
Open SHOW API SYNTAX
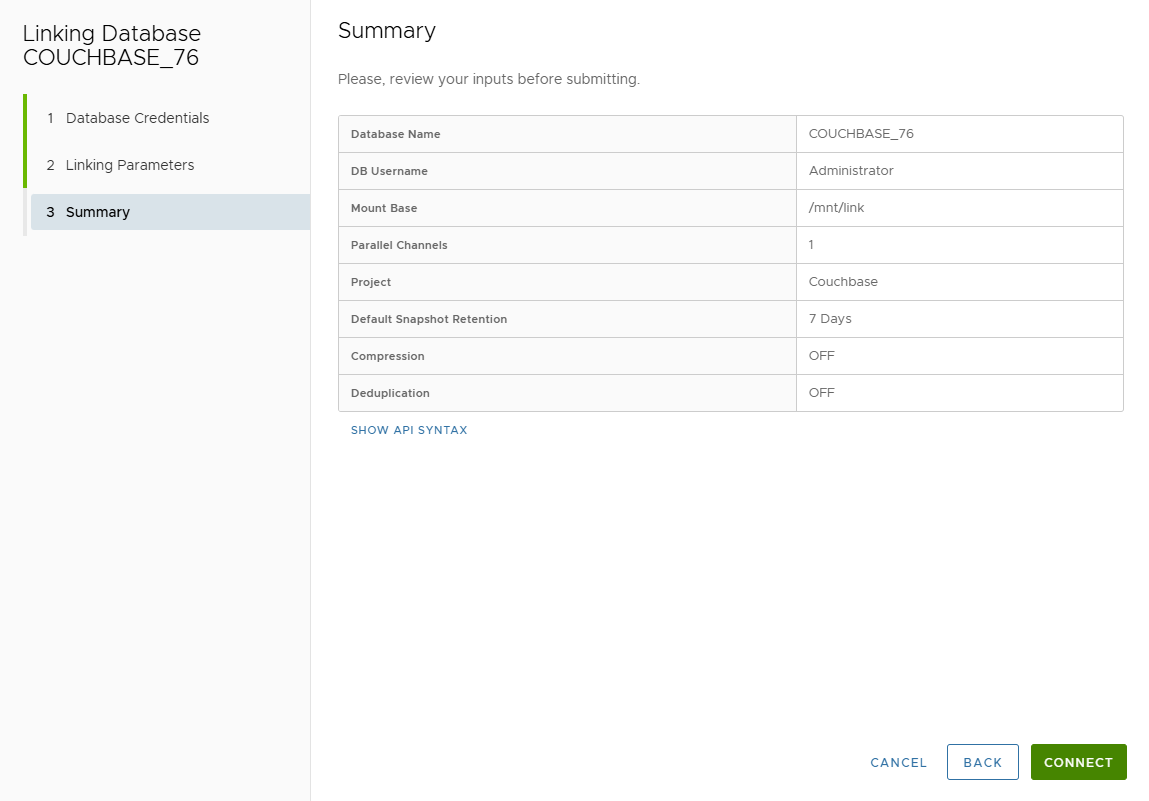pyautogui.click(x=408, y=430)
